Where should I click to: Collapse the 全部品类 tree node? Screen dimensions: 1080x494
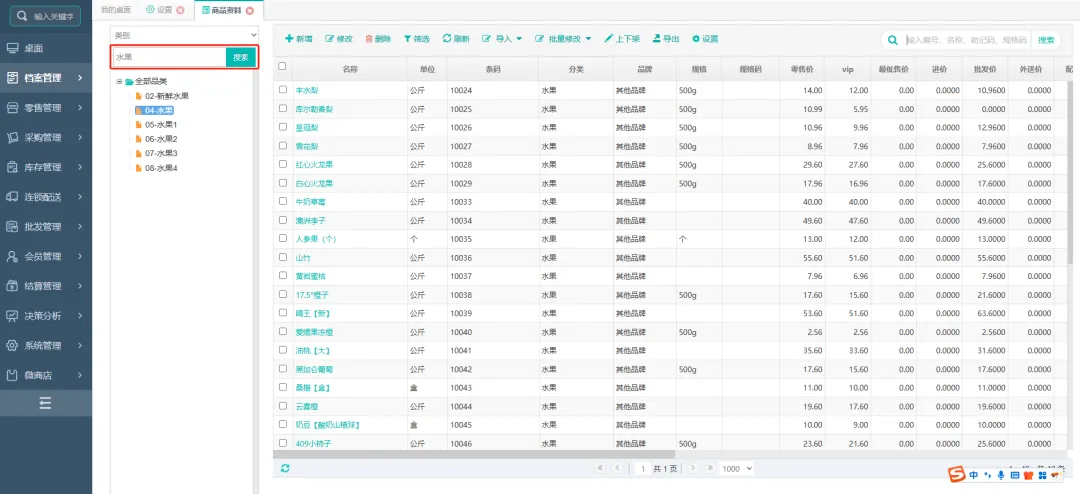point(119,81)
